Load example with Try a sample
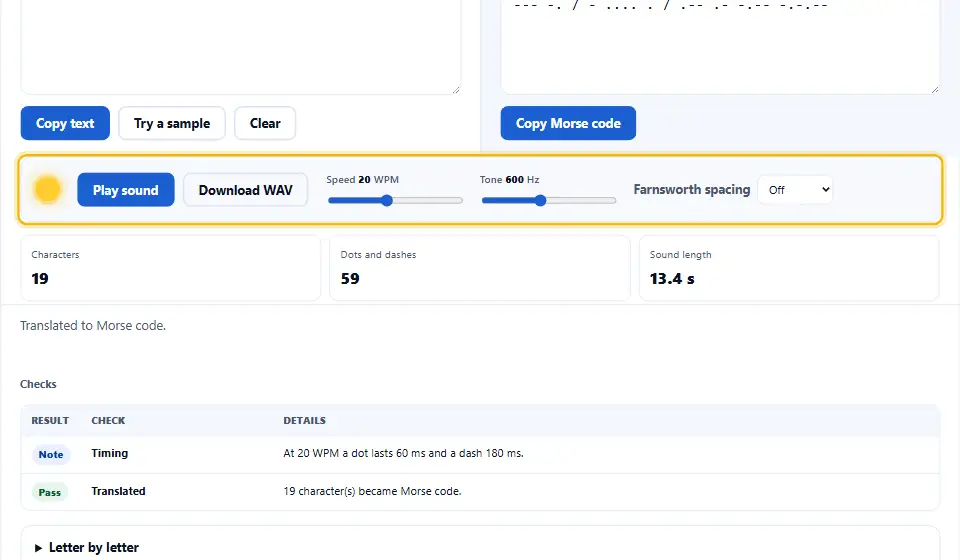Viewport: 960px width, 560px height. click(x=172, y=123)
